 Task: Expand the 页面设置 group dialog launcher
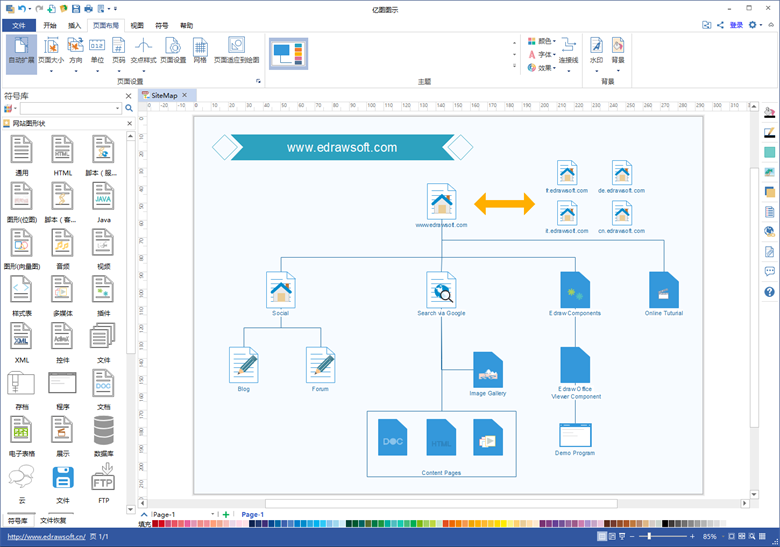[258, 81]
